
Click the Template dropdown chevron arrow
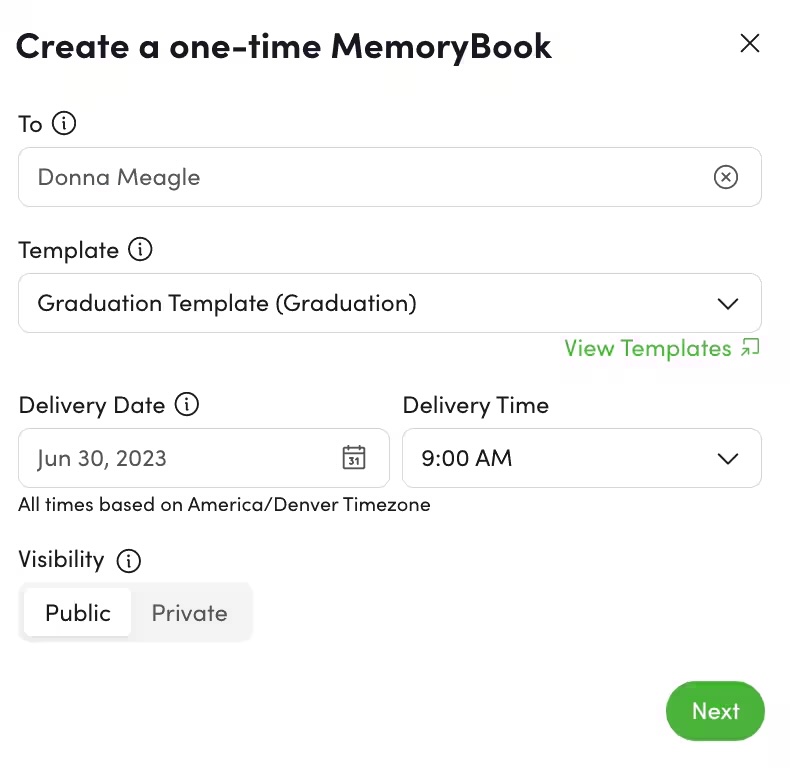coord(728,303)
